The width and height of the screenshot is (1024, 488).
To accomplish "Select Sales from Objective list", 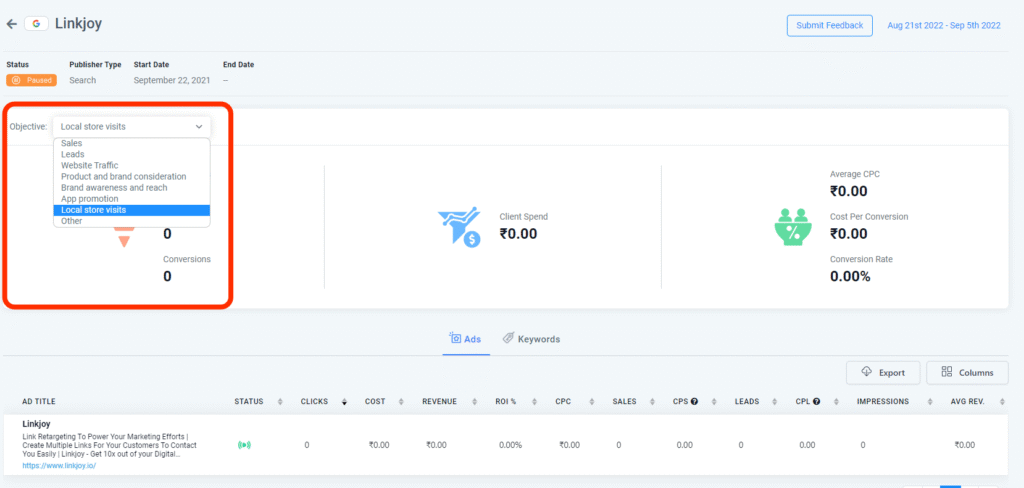I will (71, 144).
